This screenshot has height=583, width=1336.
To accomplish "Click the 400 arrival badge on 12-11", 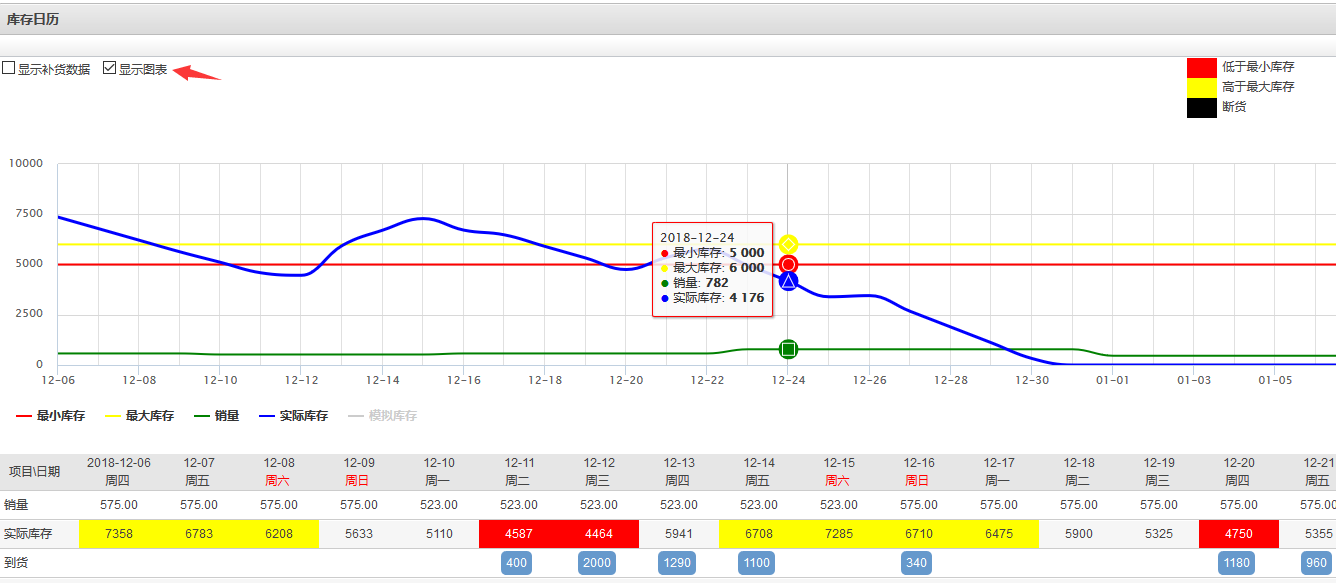I will 517,563.
